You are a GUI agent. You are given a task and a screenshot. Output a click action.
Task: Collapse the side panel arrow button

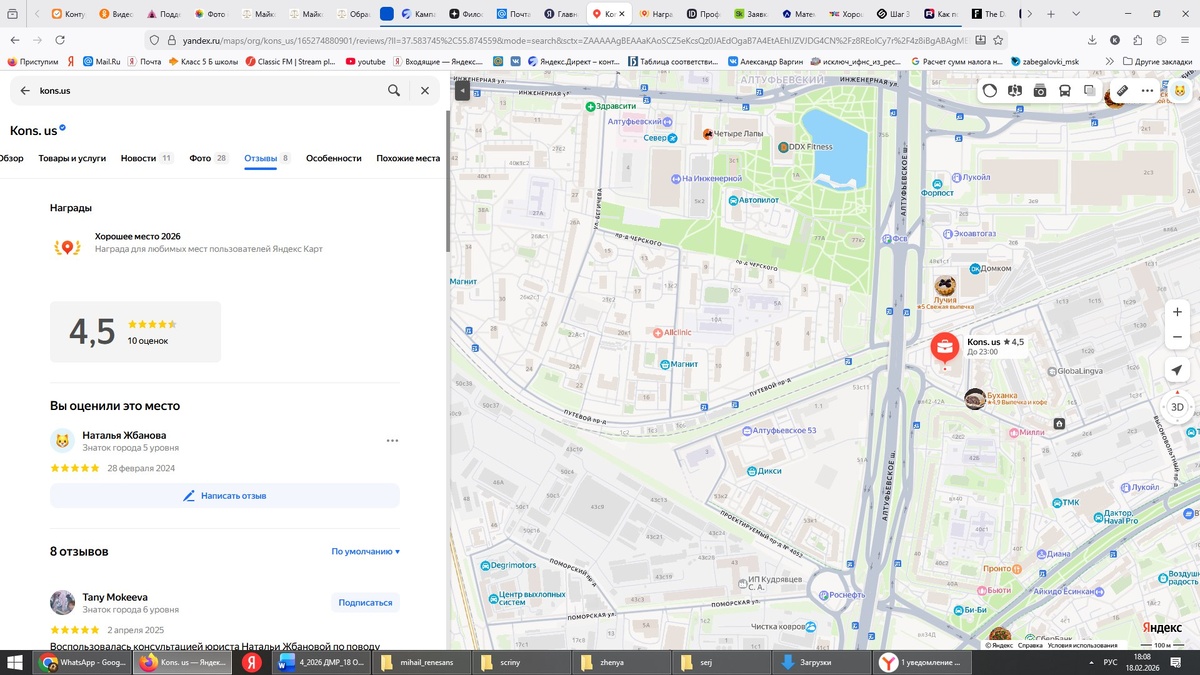click(461, 90)
